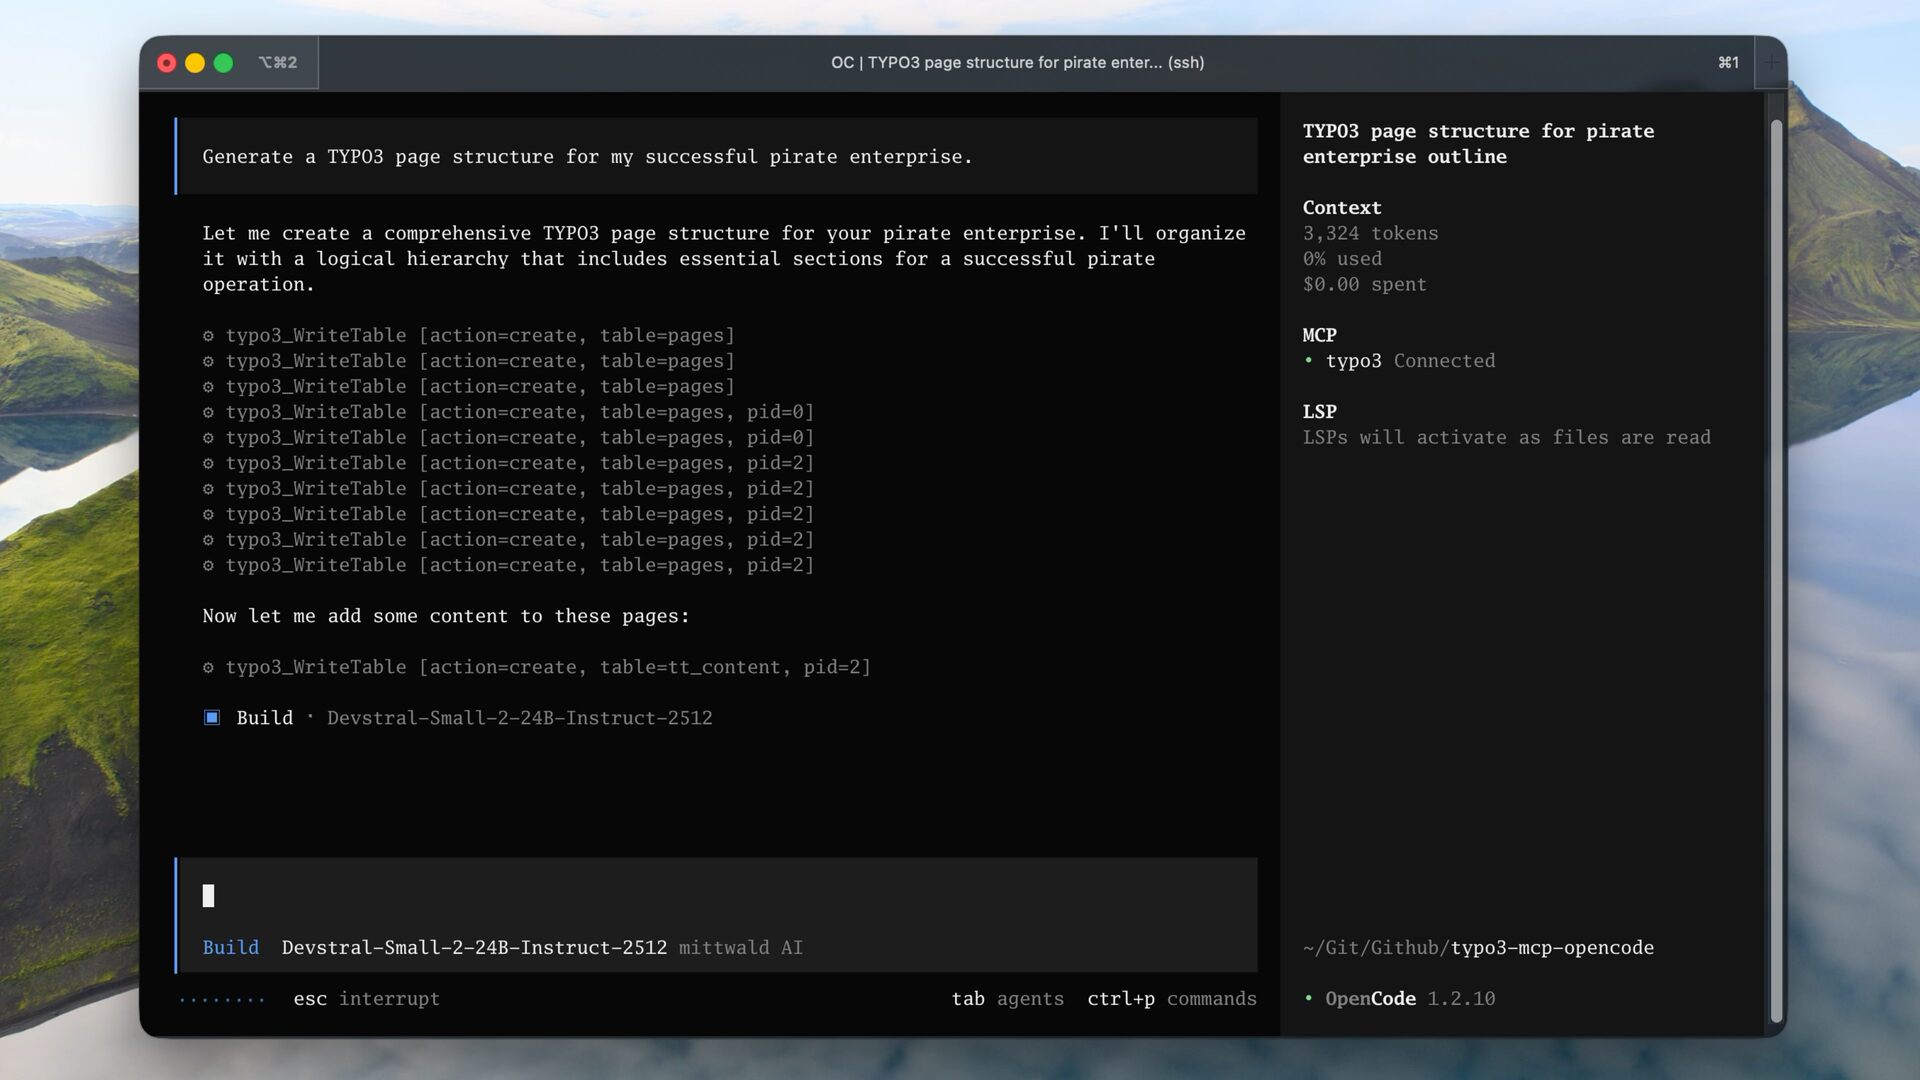Click the mittwald AI provider label
This screenshot has width=1920, height=1080.
[740, 948]
